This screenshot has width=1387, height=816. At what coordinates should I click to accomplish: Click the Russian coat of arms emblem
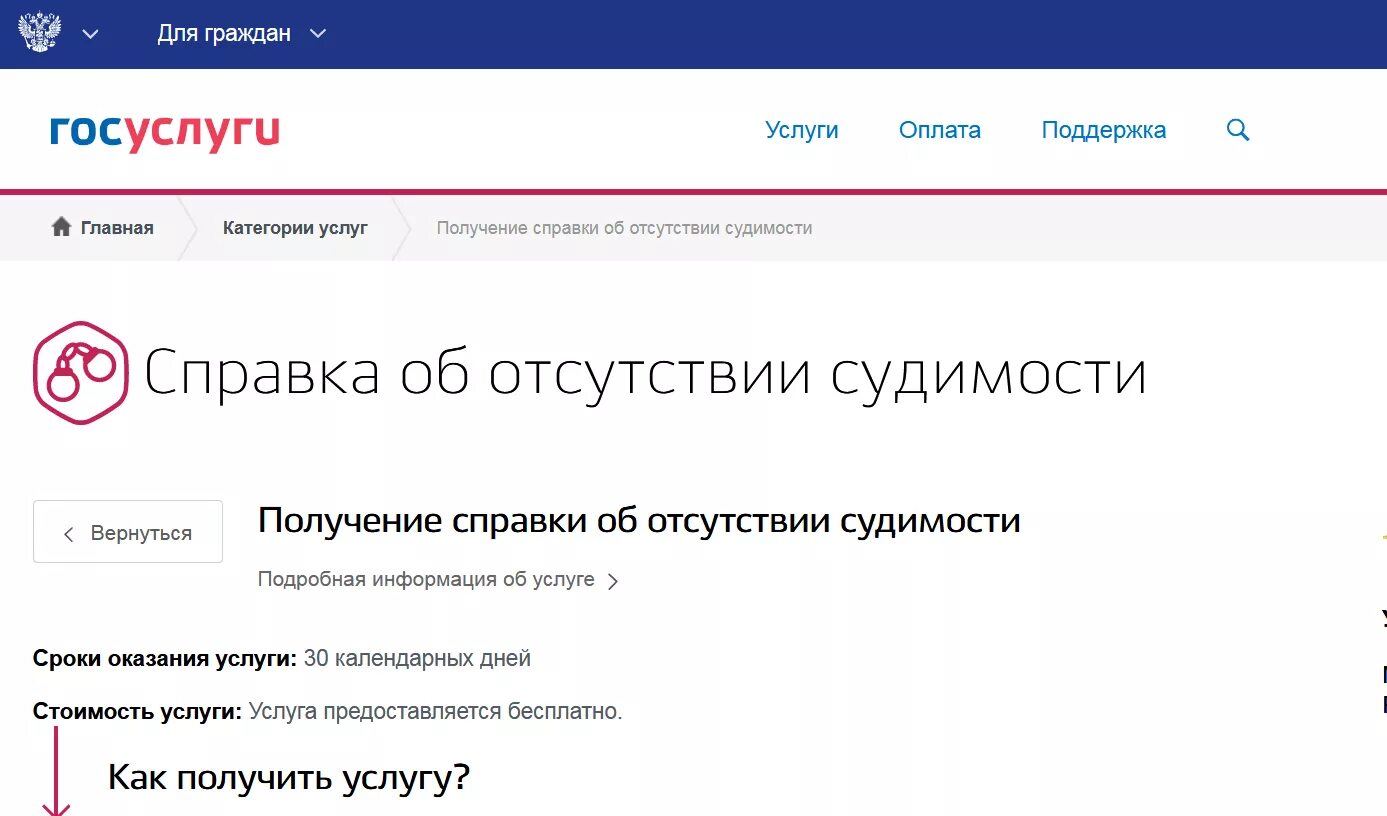point(40,32)
